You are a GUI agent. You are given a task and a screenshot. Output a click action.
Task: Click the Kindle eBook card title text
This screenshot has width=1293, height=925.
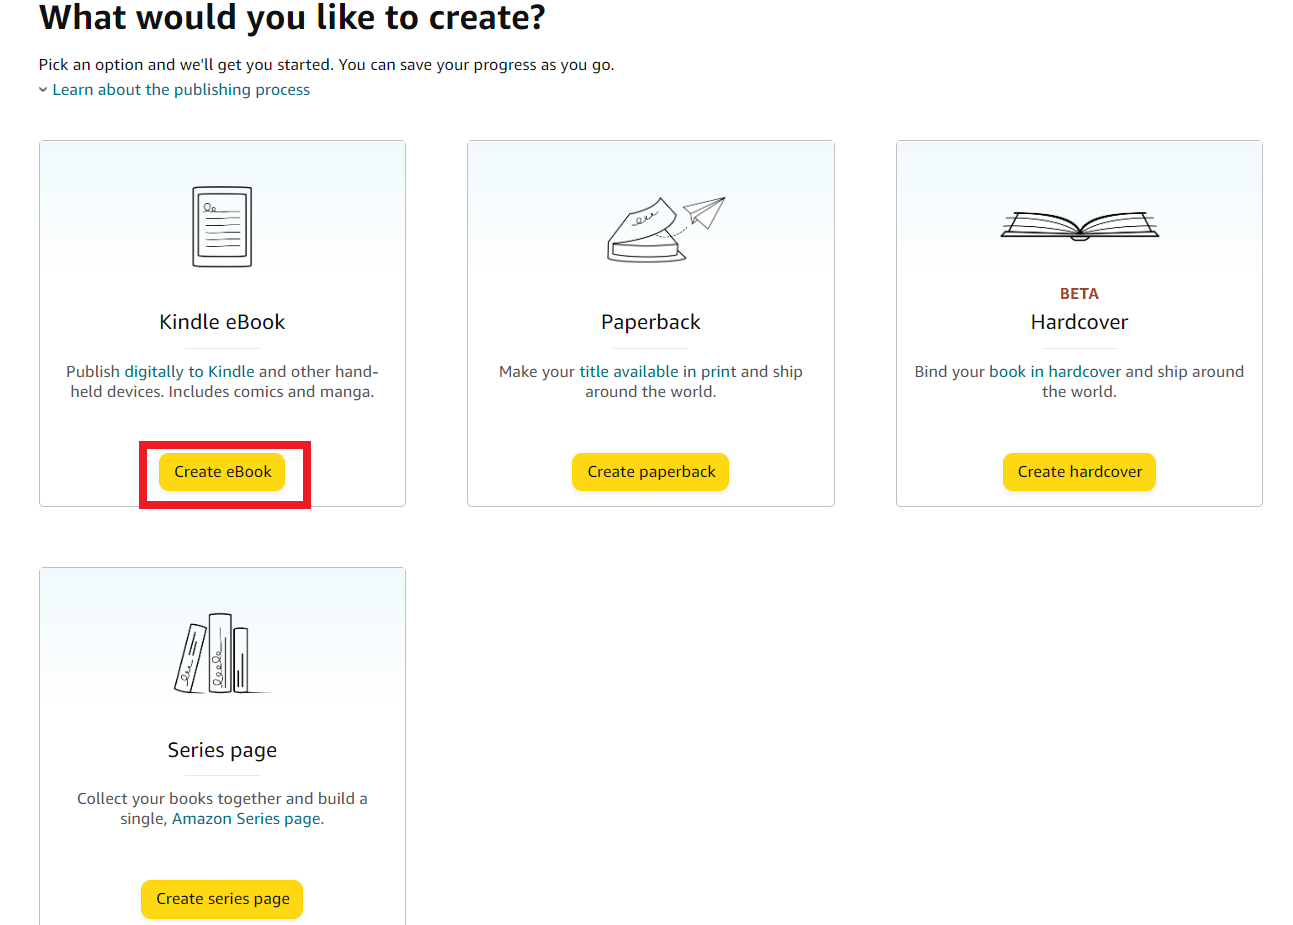[221, 321]
